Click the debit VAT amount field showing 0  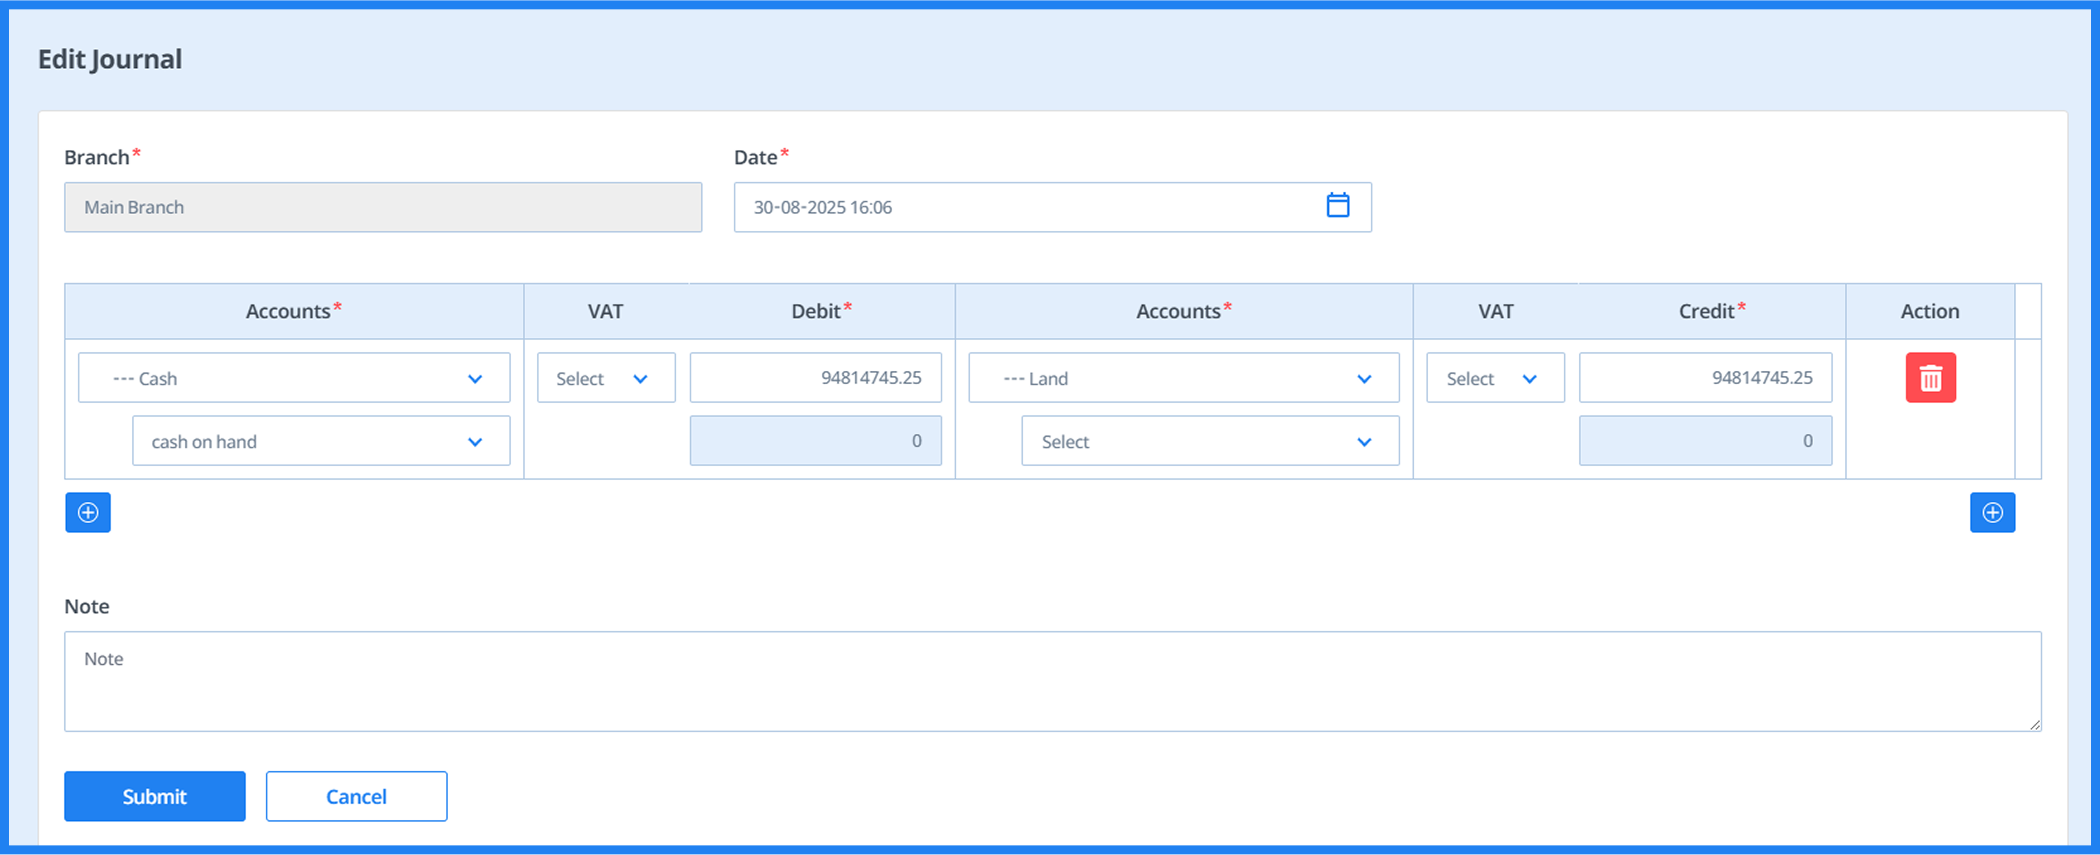pyautogui.click(x=815, y=441)
